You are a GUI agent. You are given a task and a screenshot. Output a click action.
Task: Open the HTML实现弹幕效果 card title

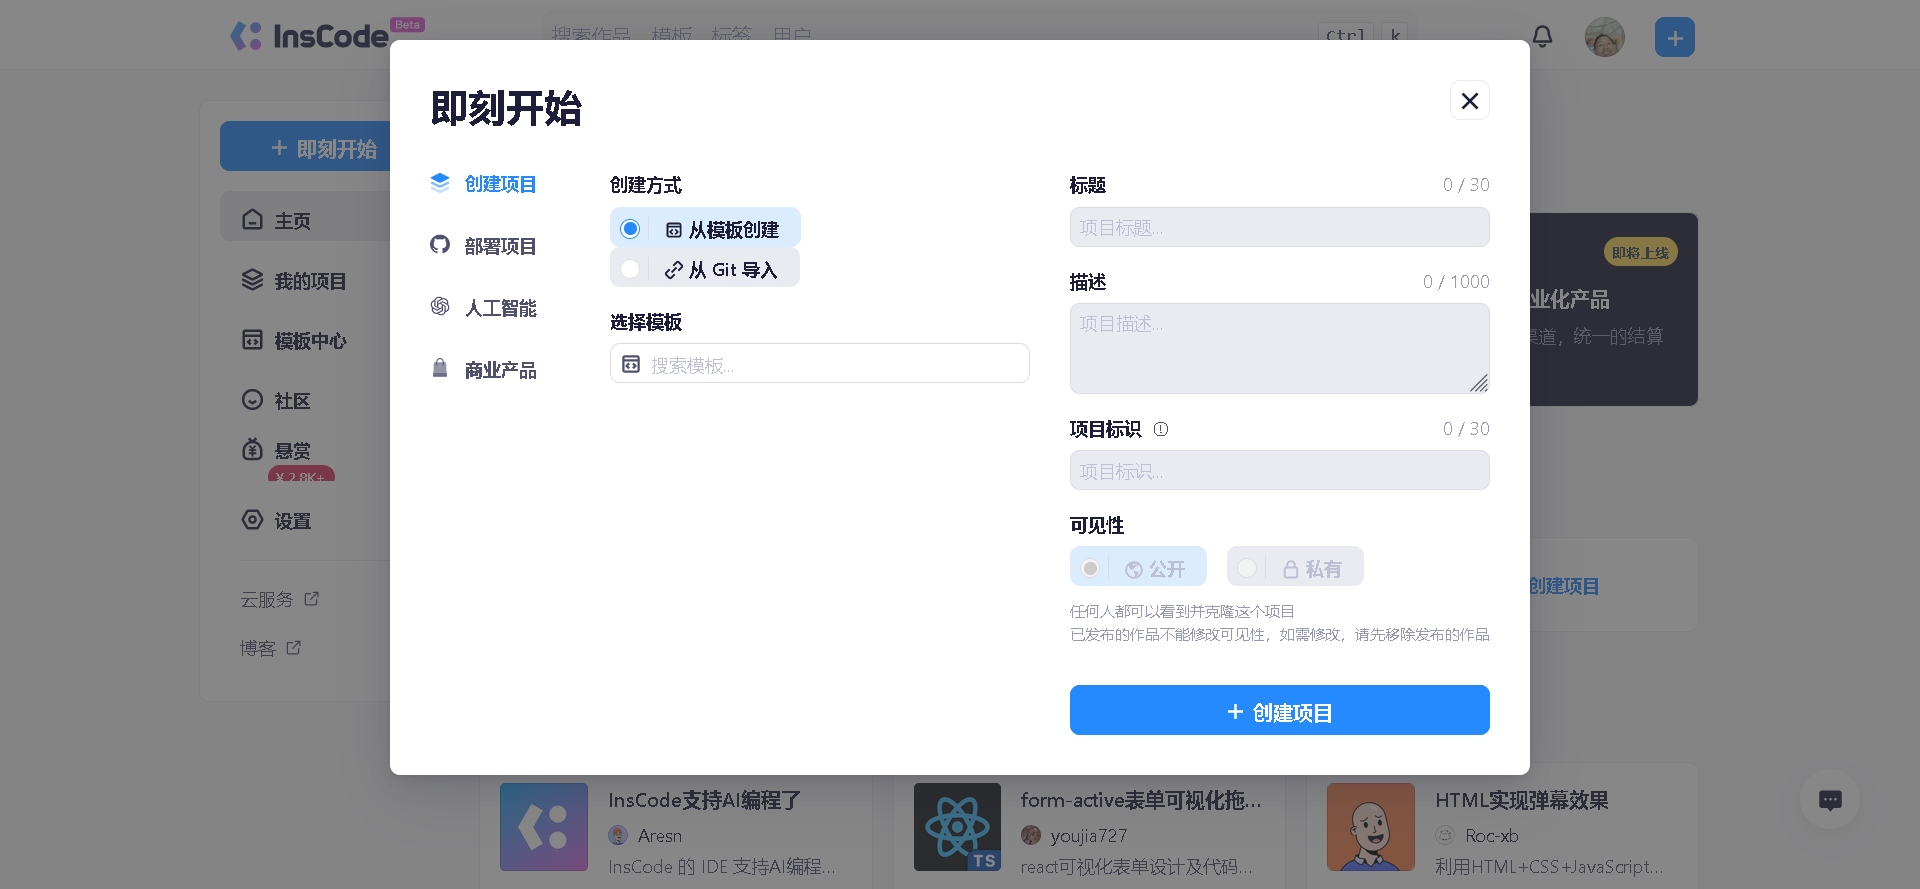click(x=1522, y=800)
